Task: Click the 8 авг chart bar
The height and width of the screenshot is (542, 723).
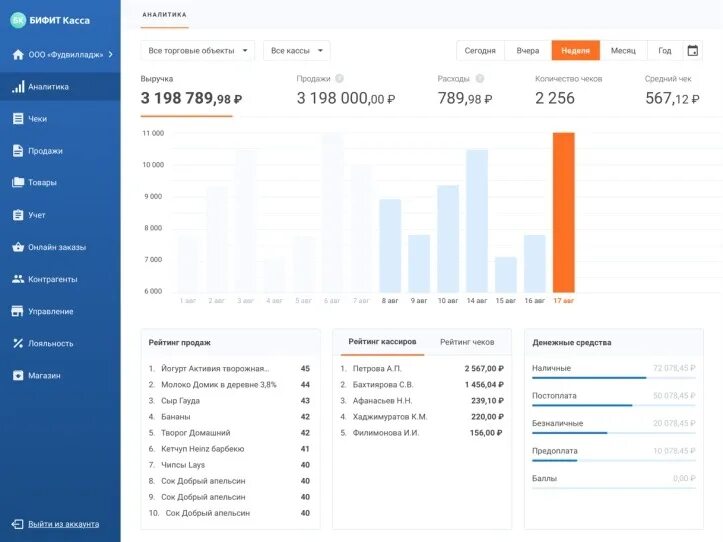Action: click(390, 245)
